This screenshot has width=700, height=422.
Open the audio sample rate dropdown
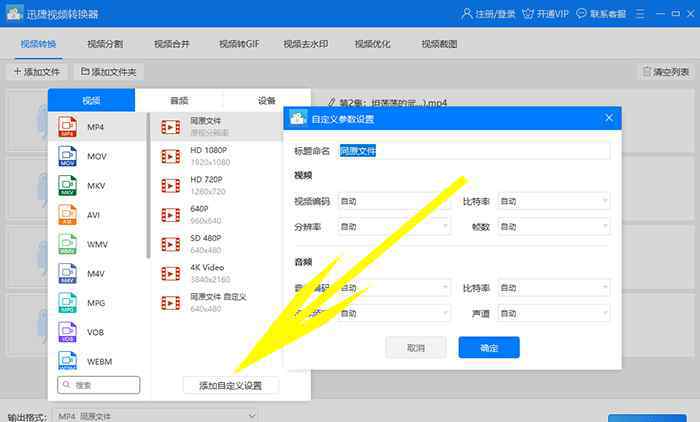[x=394, y=313]
